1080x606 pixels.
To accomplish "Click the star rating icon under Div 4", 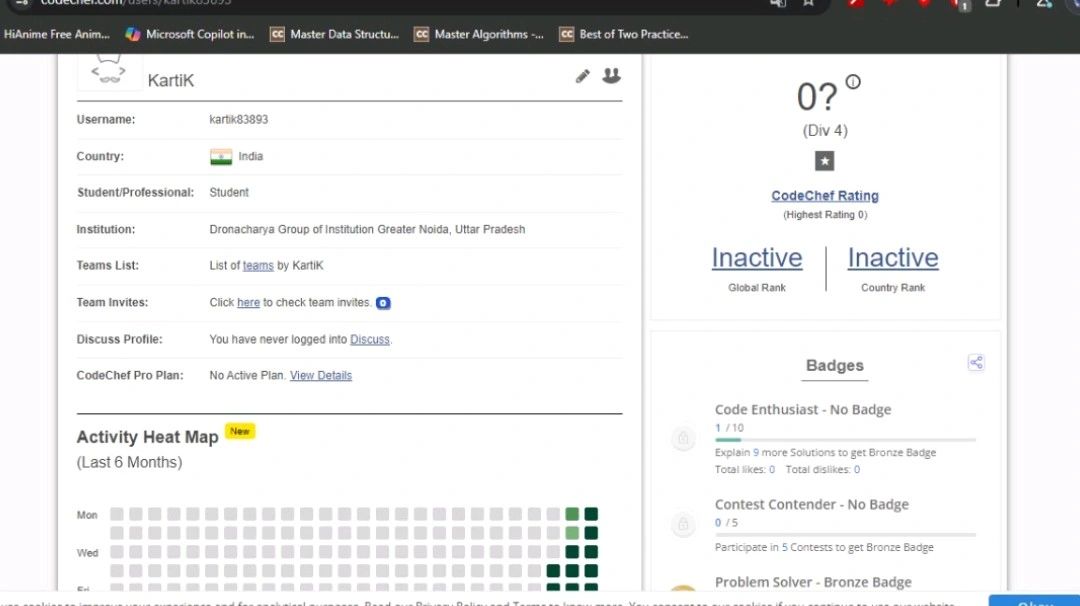I will point(824,161).
